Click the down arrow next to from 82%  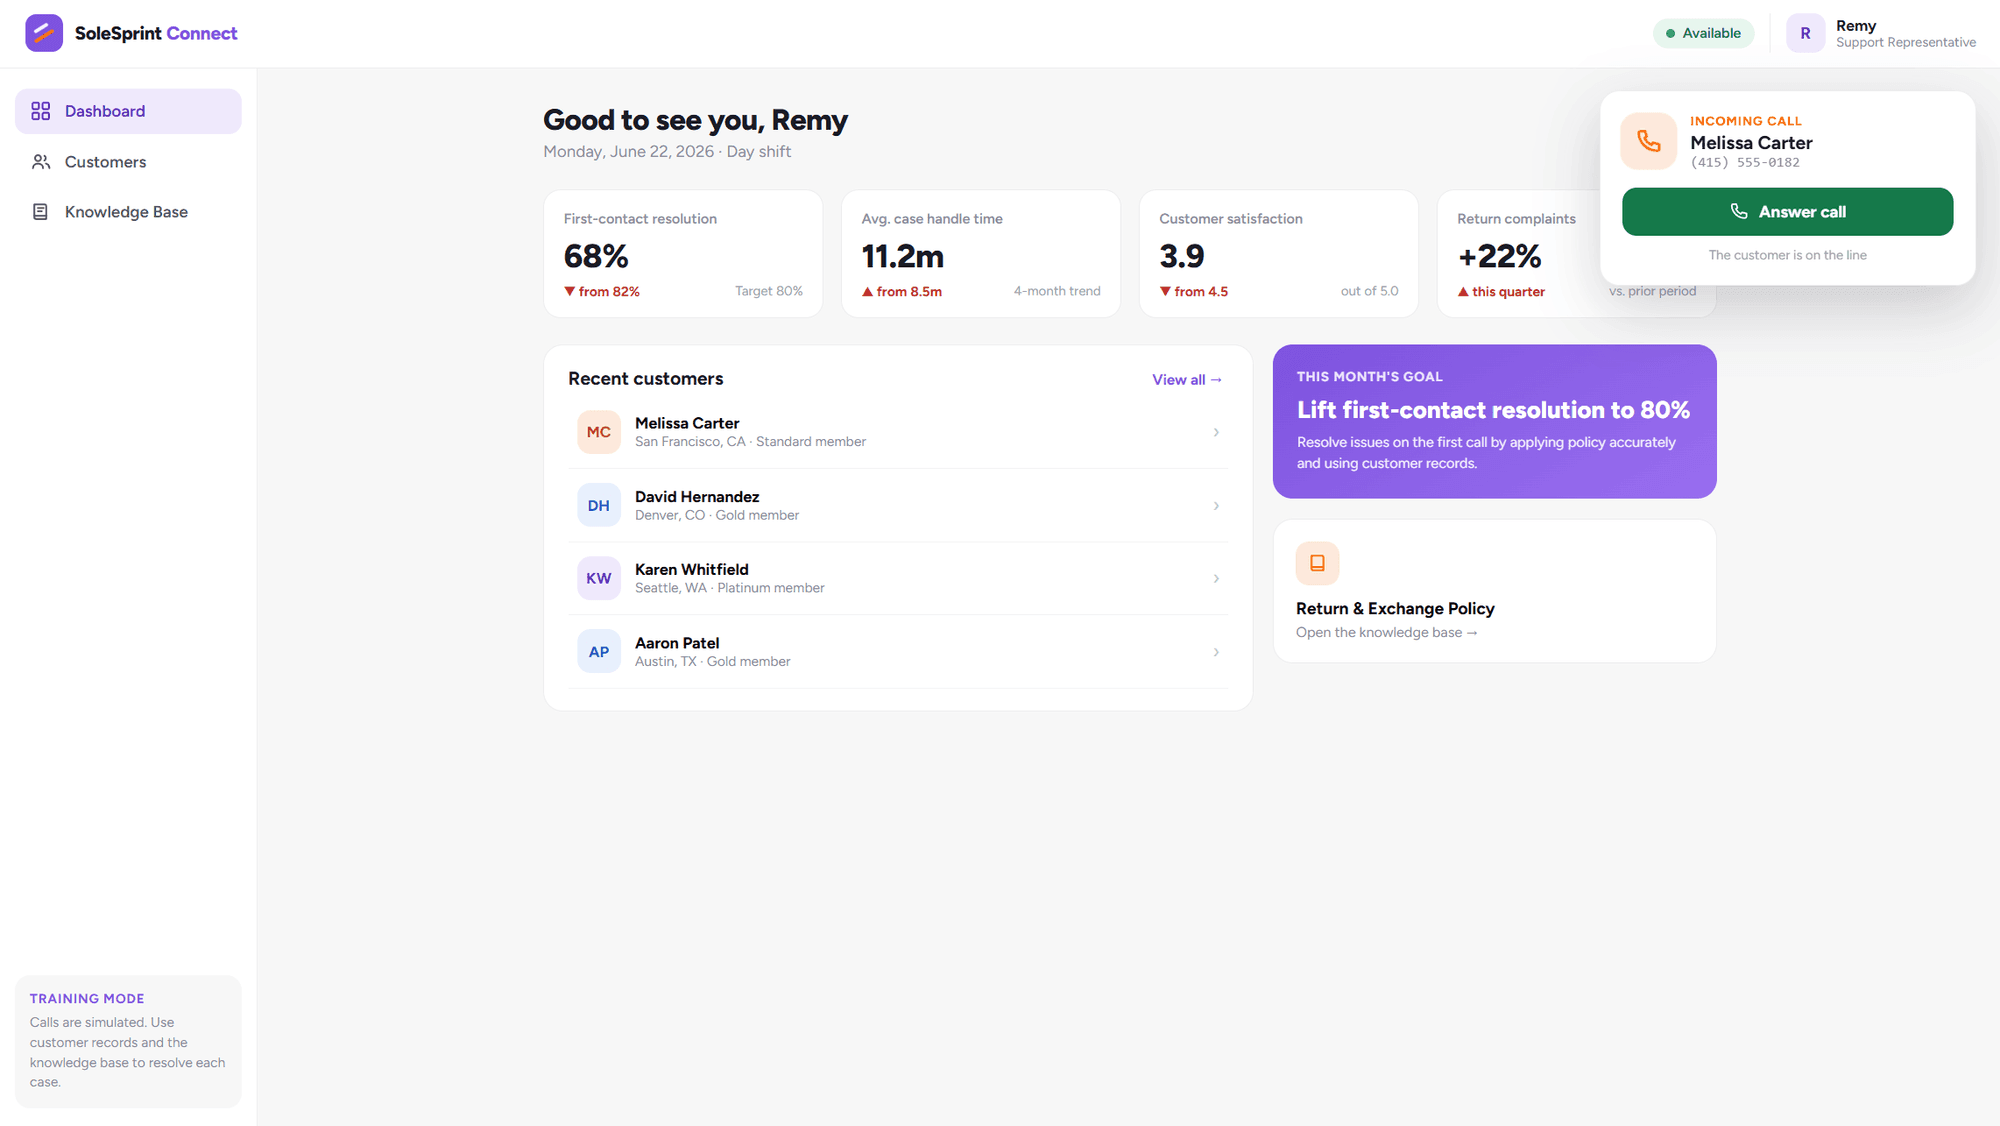tap(569, 292)
